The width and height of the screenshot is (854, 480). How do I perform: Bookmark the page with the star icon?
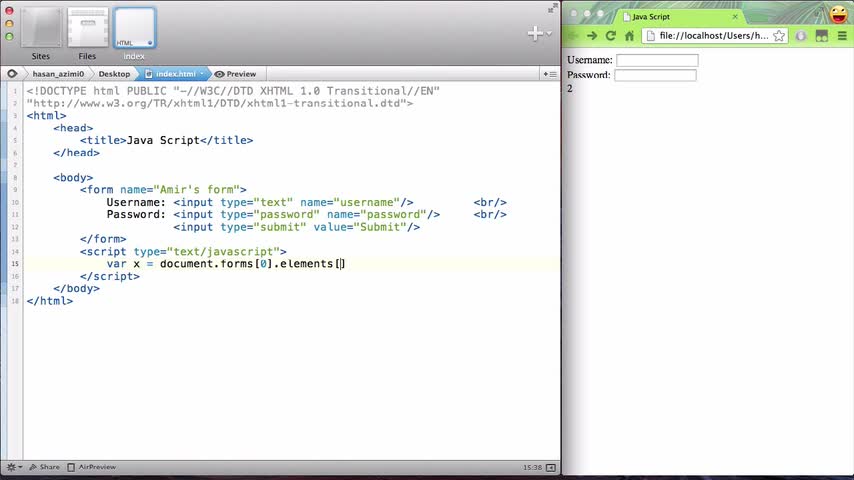(x=779, y=36)
